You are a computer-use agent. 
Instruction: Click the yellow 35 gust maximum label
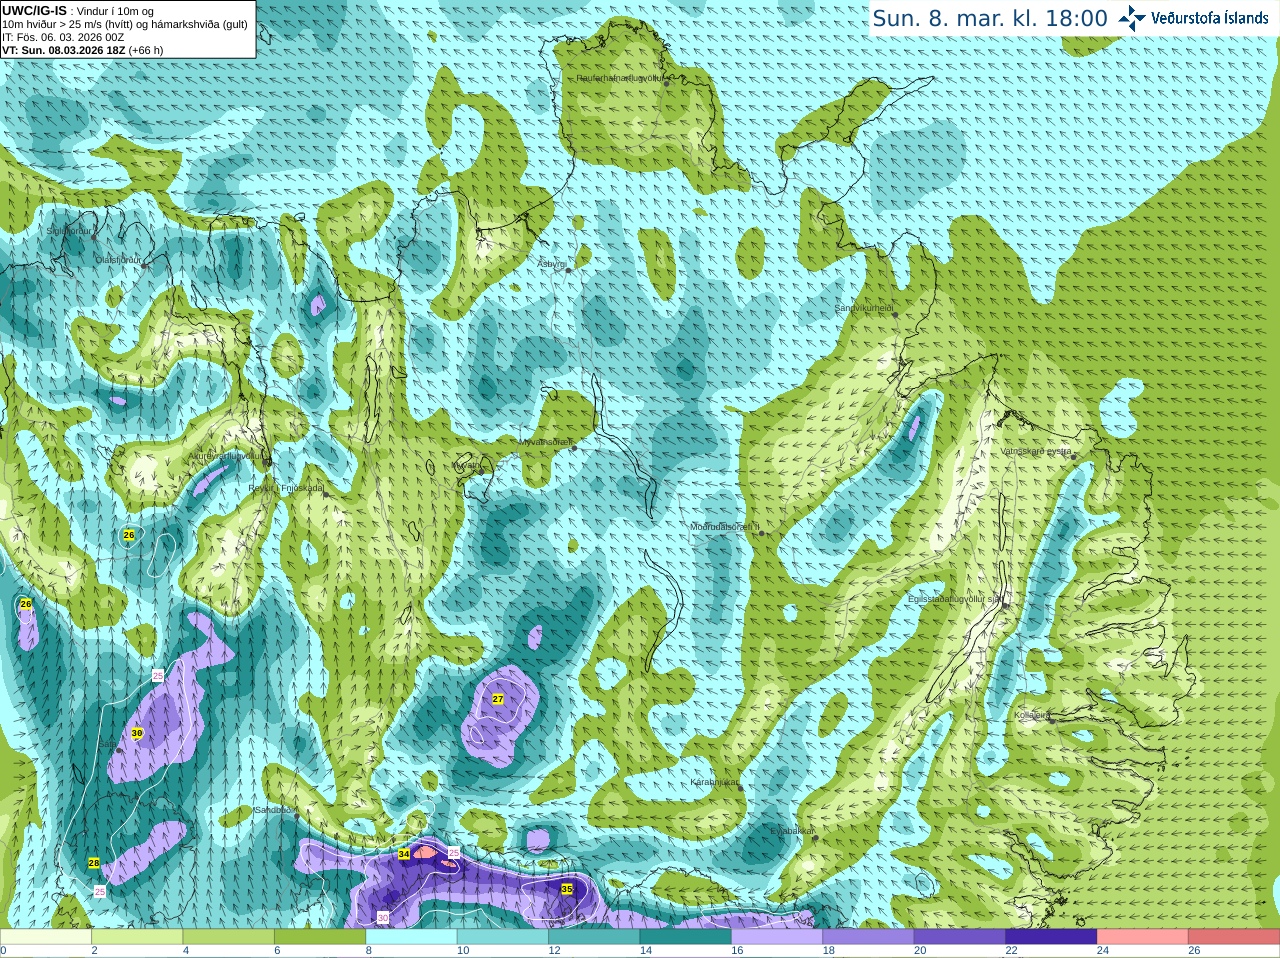[567, 888]
